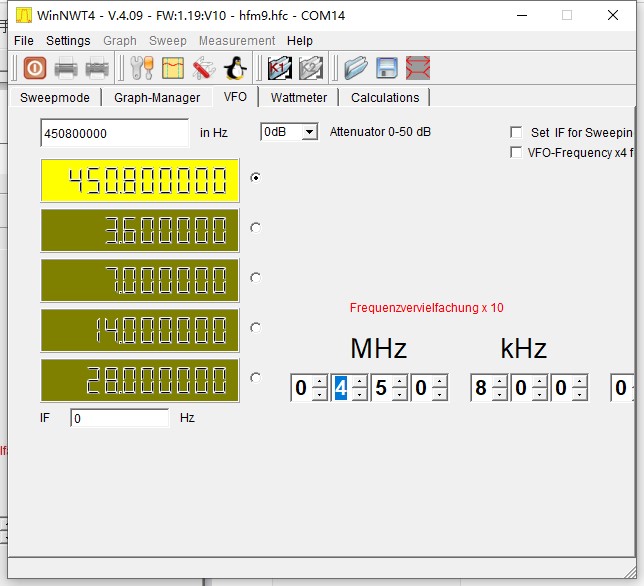644x586 pixels.
Task: Click the Swiss army knife toolbar icon
Action: [x=204, y=68]
